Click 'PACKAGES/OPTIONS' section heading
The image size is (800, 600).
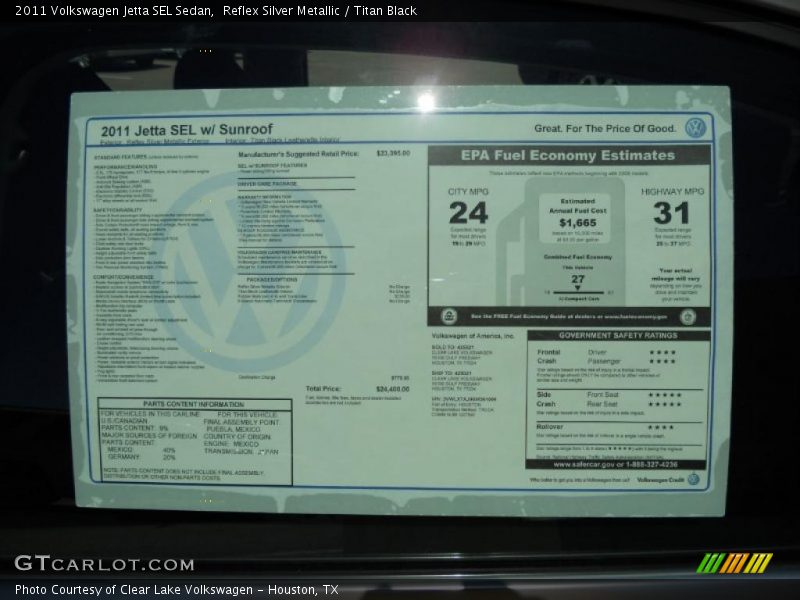click(x=271, y=280)
